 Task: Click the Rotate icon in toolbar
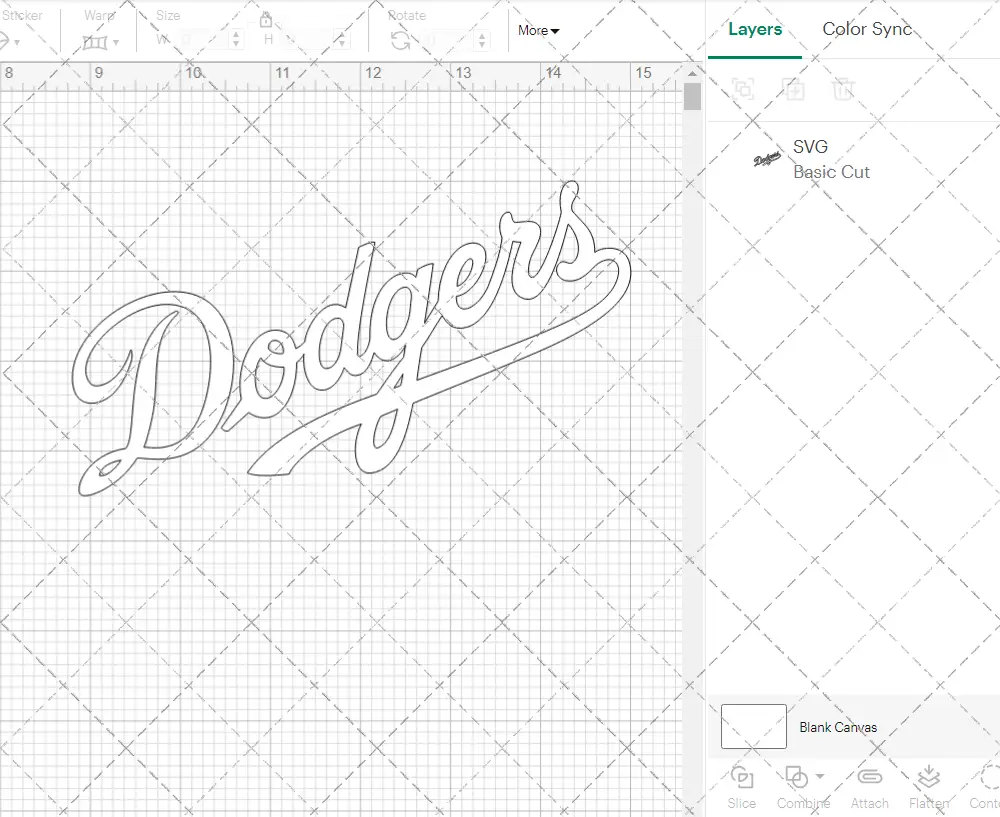(x=400, y=40)
